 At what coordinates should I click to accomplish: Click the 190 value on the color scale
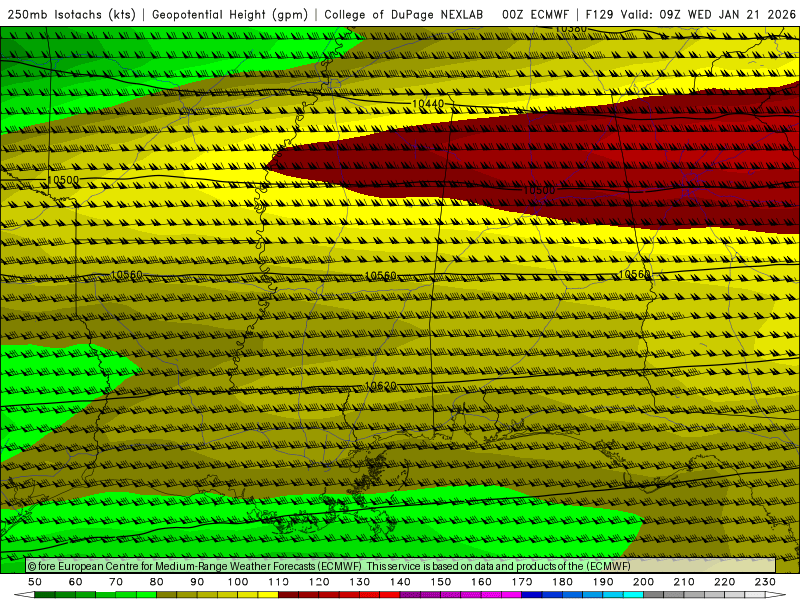pyautogui.click(x=603, y=582)
